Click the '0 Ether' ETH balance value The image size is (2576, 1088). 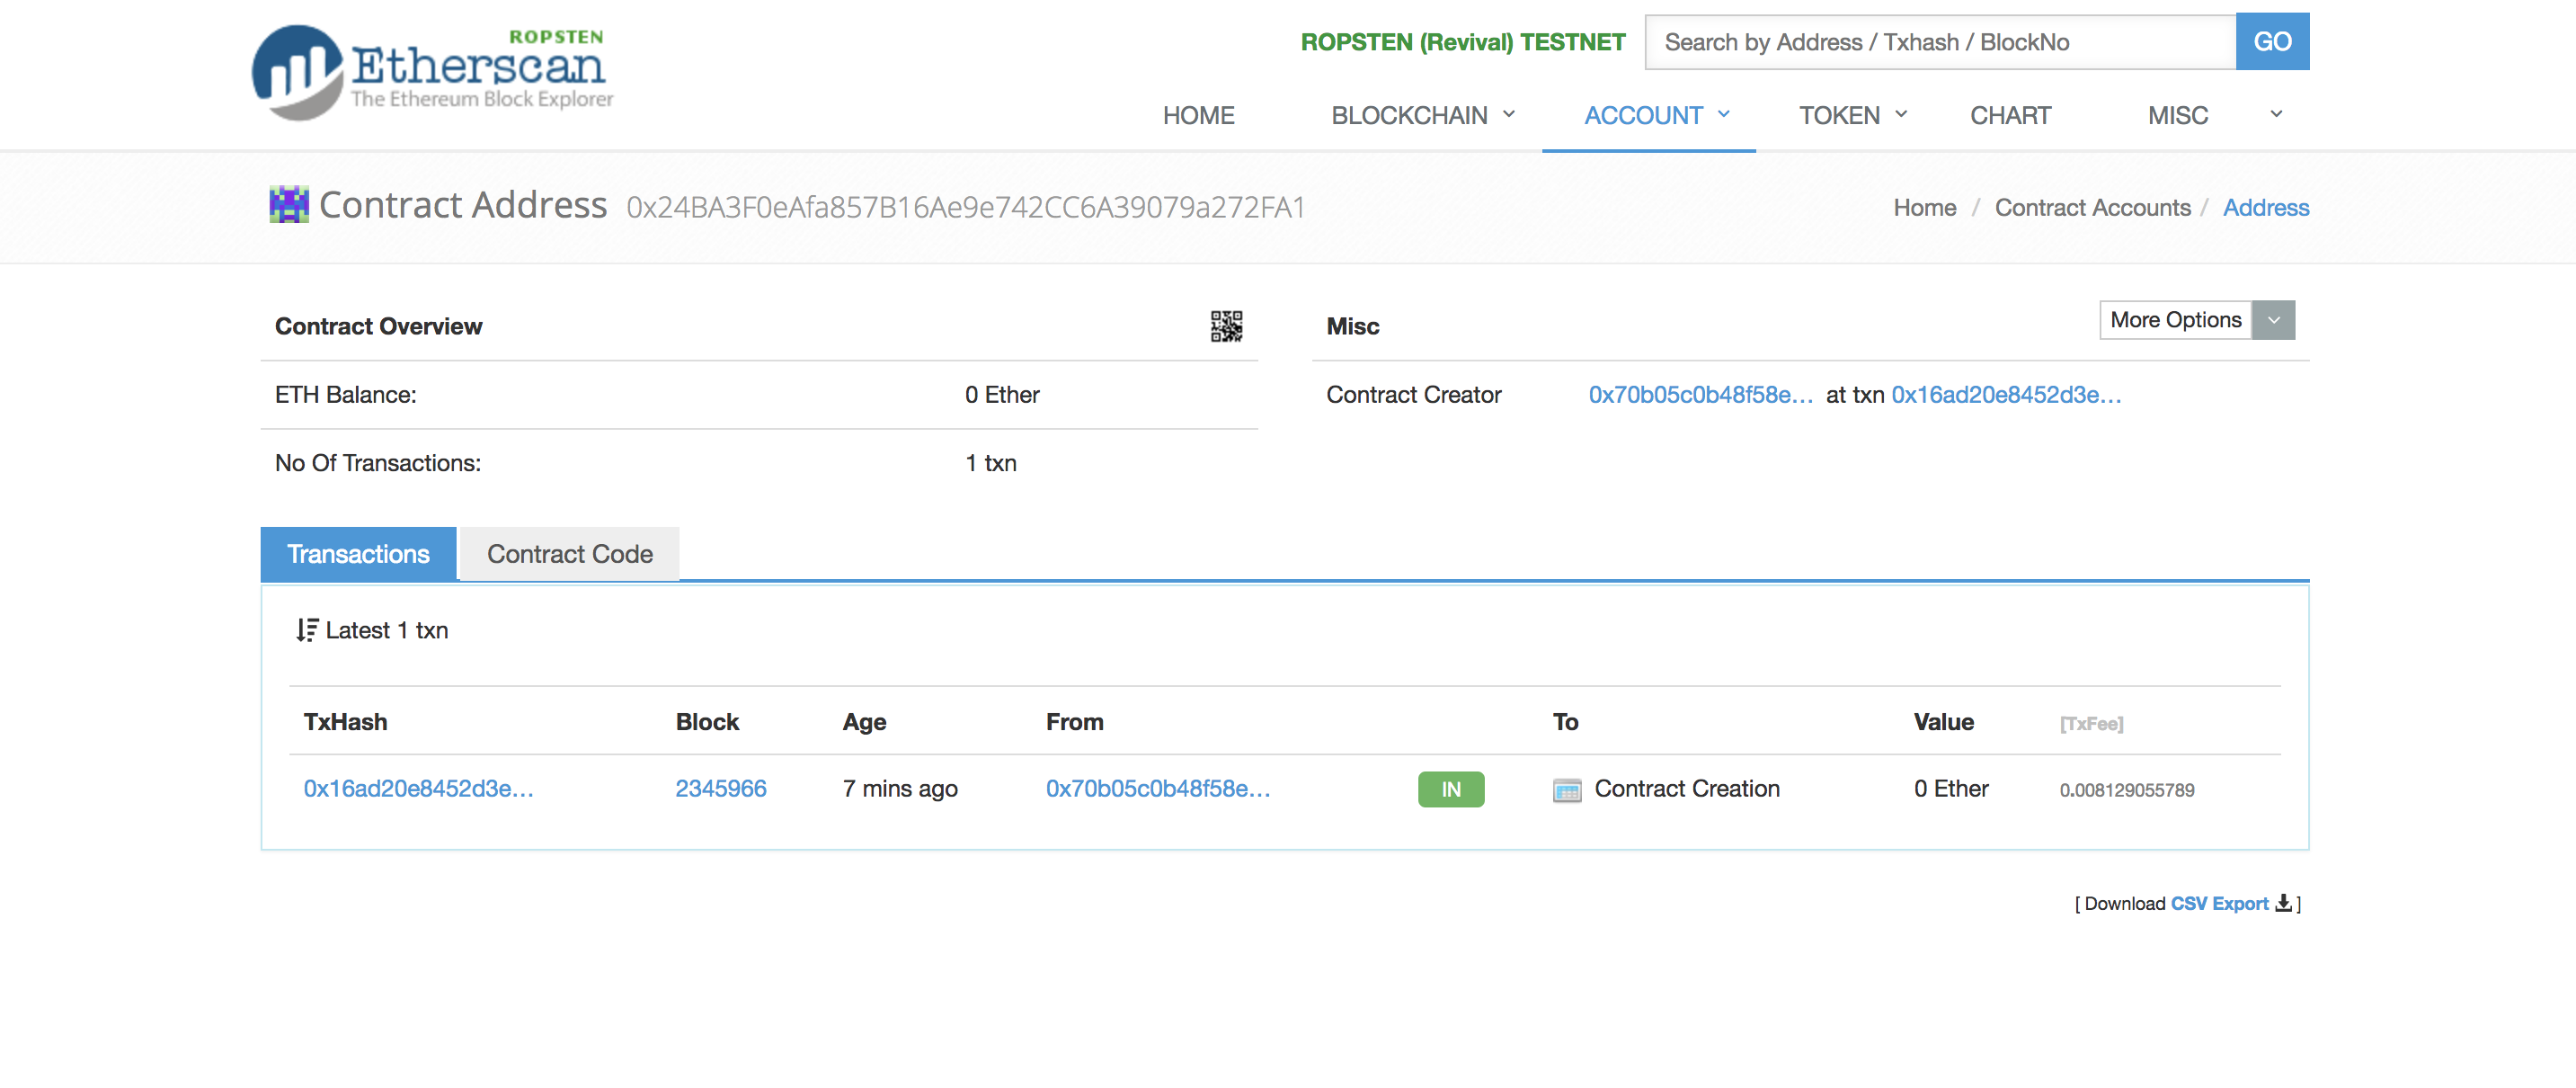coord(1002,395)
